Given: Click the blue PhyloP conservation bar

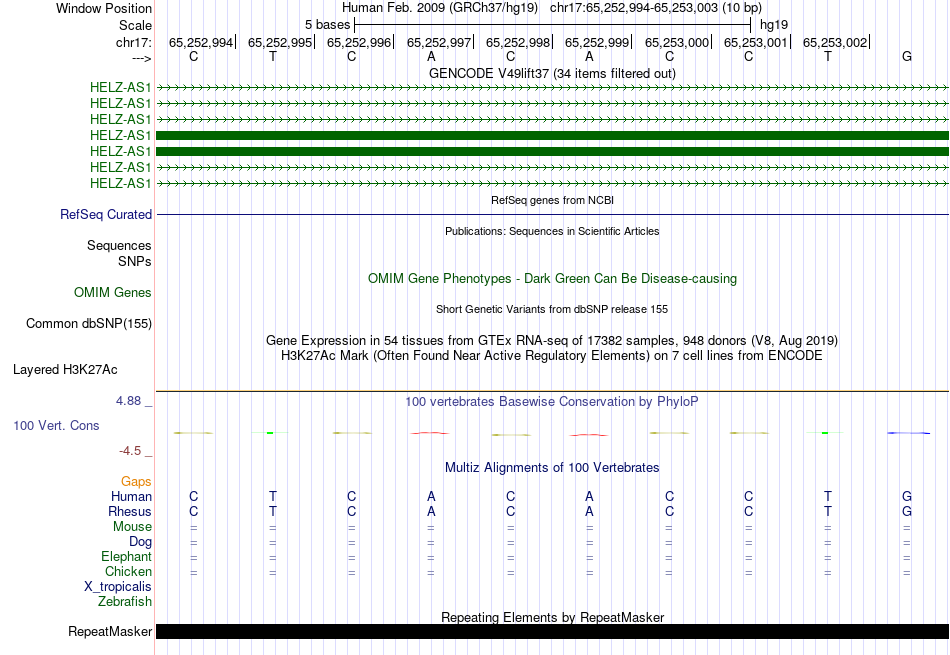Looking at the screenshot, I should coord(908,433).
